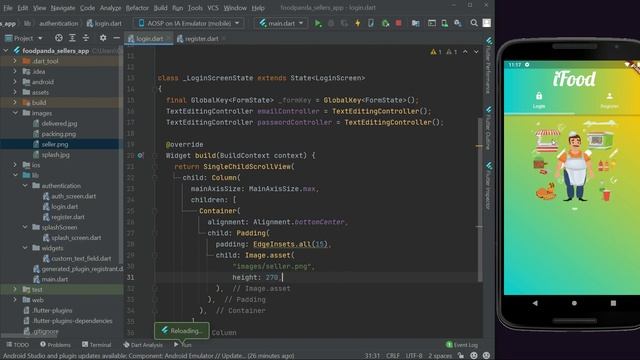Image resolution: width=640 pixels, height=360 pixels.
Task: Click the Flutter Open DevTools icon
Action: point(371,23)
